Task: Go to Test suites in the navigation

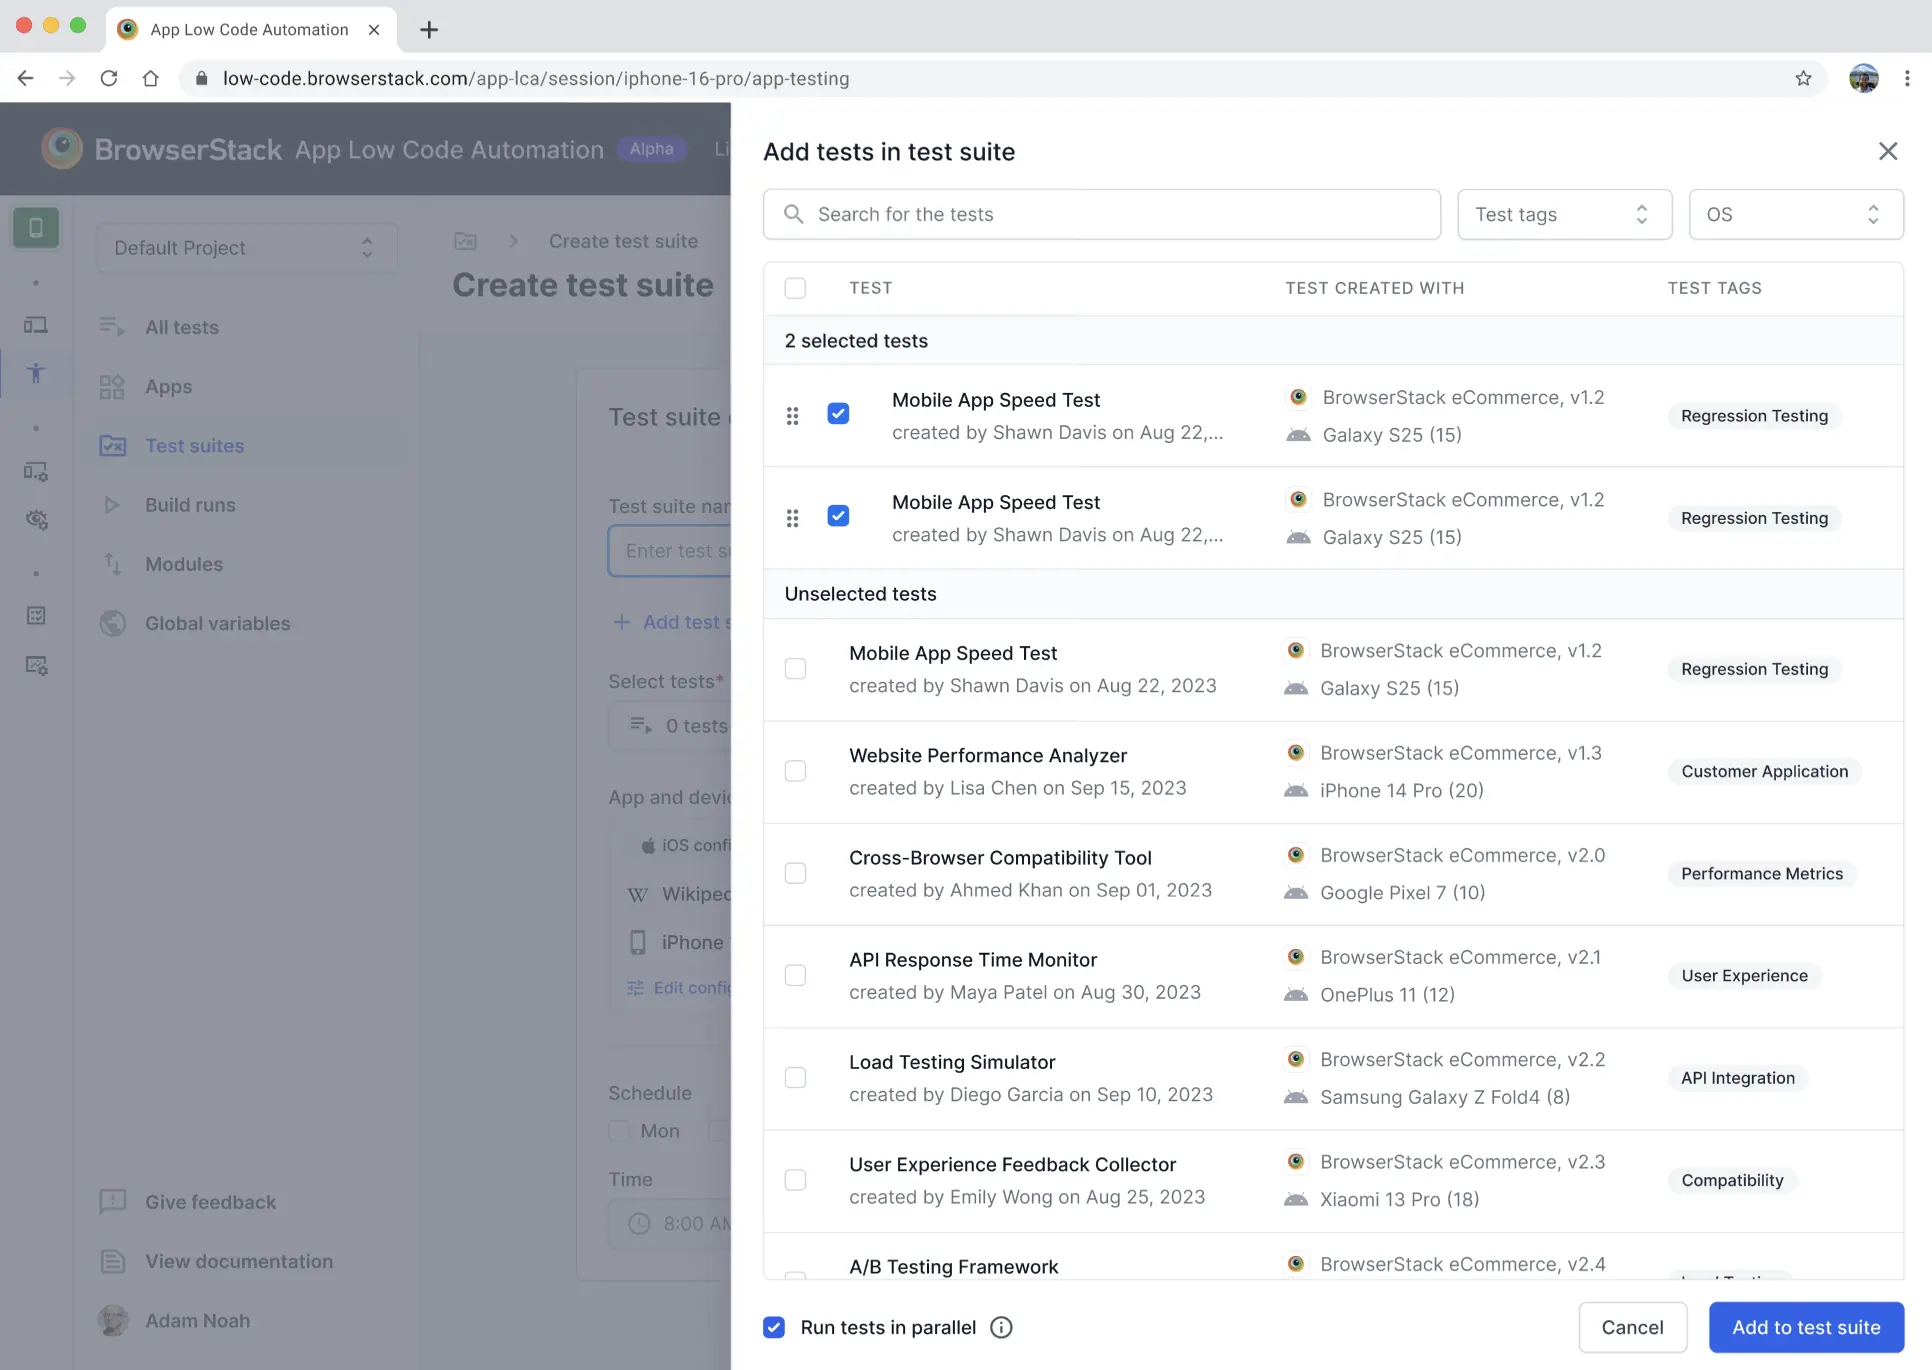Action: [195, 446]
